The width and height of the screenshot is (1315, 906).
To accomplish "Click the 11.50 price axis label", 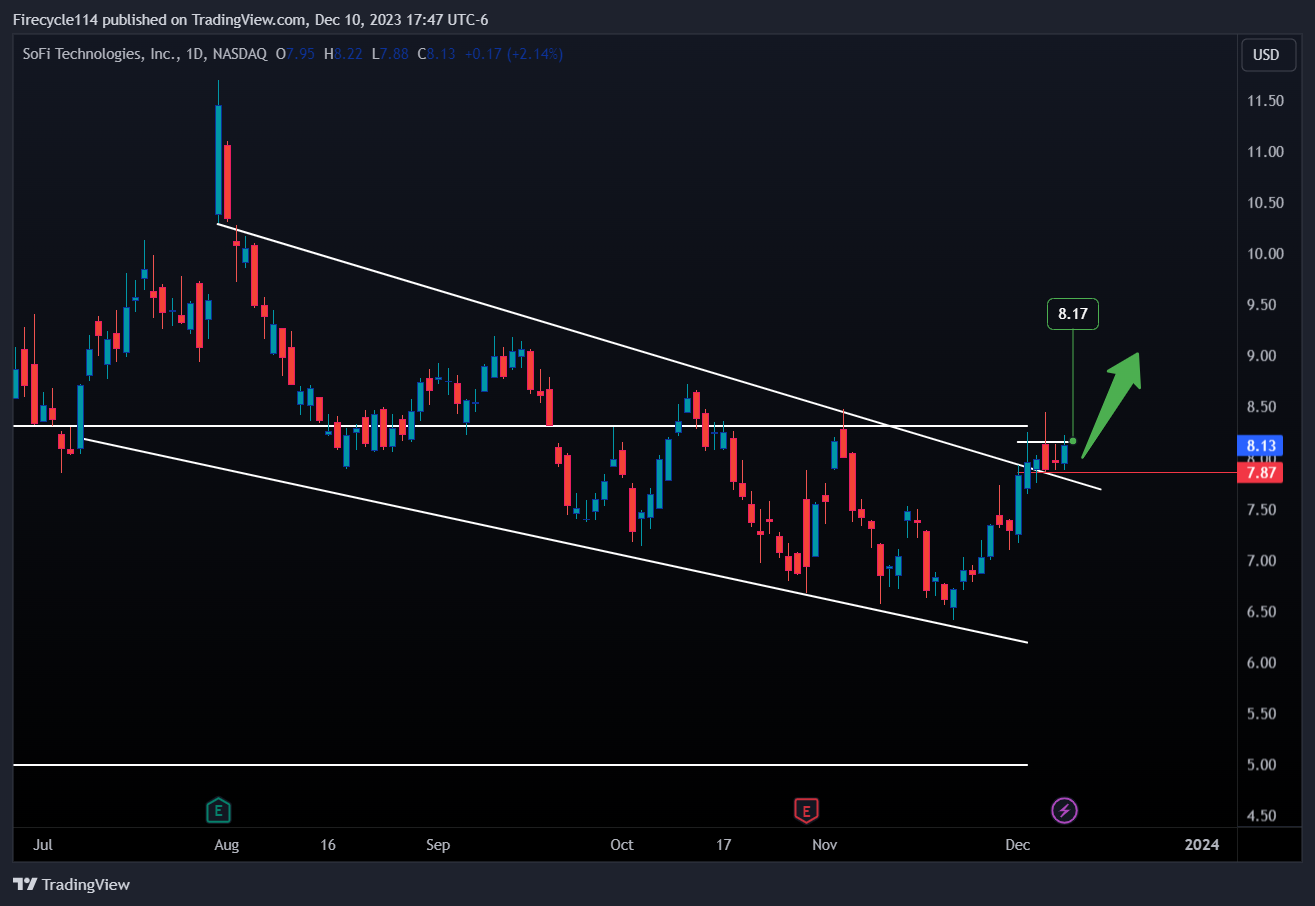I will [1266, 101].
